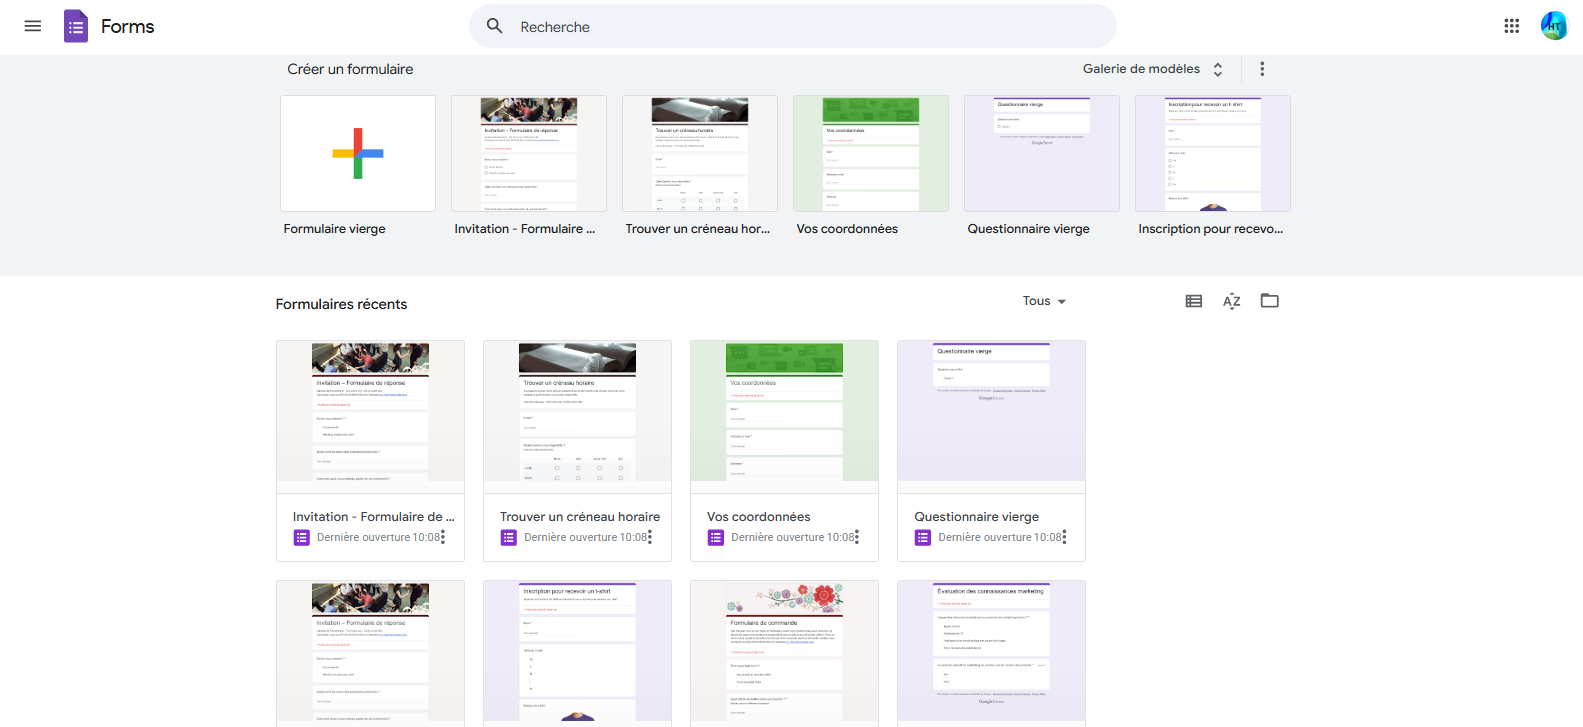Open options for recent Questionnaire vierge form
This screenshot has width=1583, height=727.
pos(1064,537)
